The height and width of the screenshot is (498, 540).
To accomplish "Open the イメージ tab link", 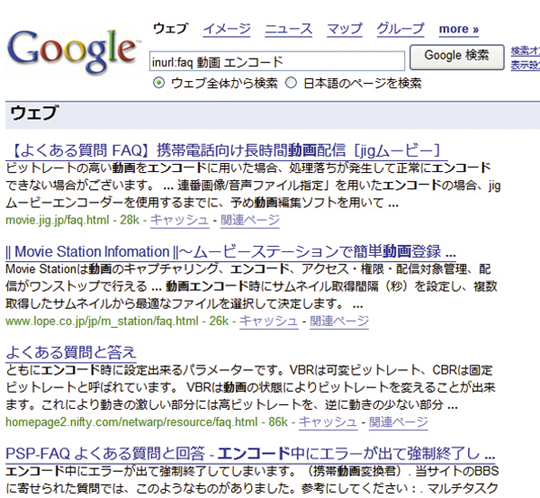I will [x=227, y=29].
